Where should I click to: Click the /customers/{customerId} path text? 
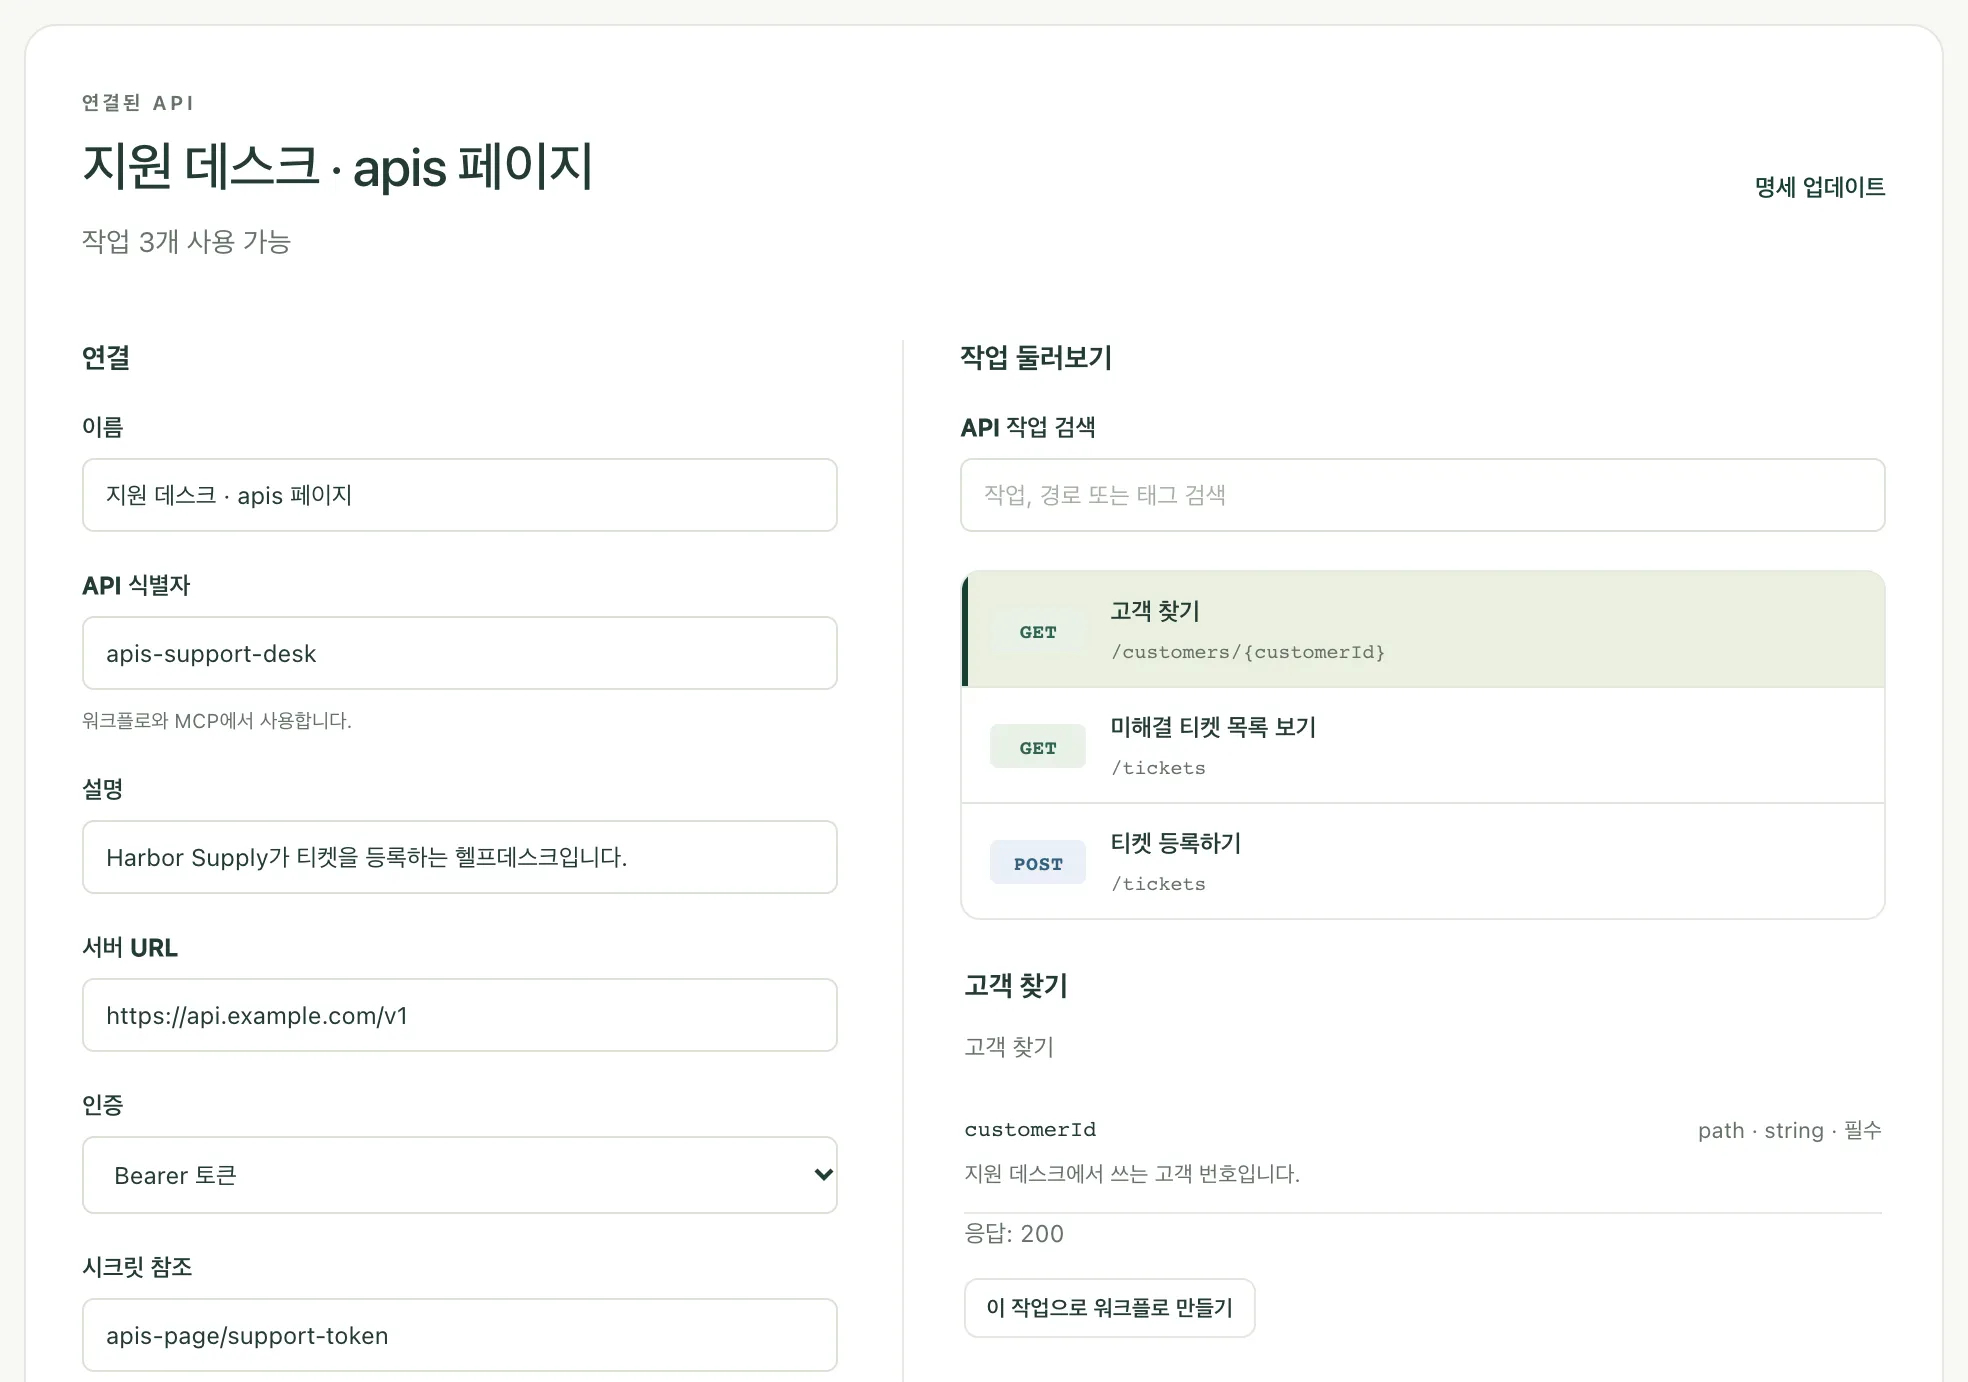1248,652
